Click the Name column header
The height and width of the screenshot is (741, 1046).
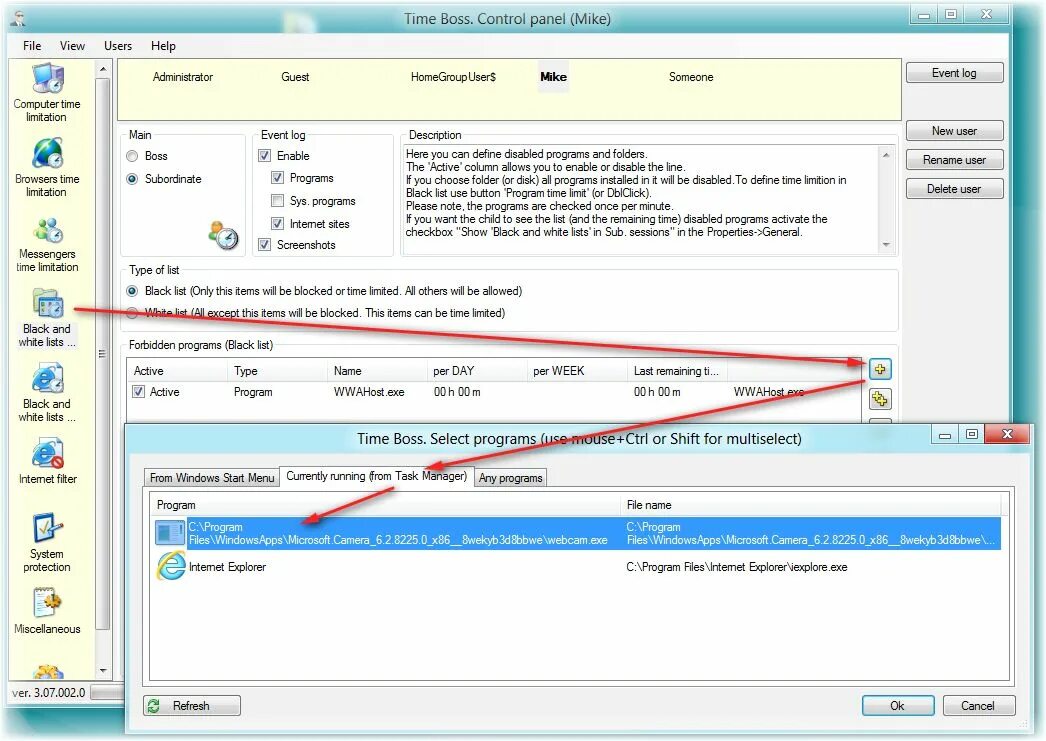pyautogui.click(x=377, y=371)
